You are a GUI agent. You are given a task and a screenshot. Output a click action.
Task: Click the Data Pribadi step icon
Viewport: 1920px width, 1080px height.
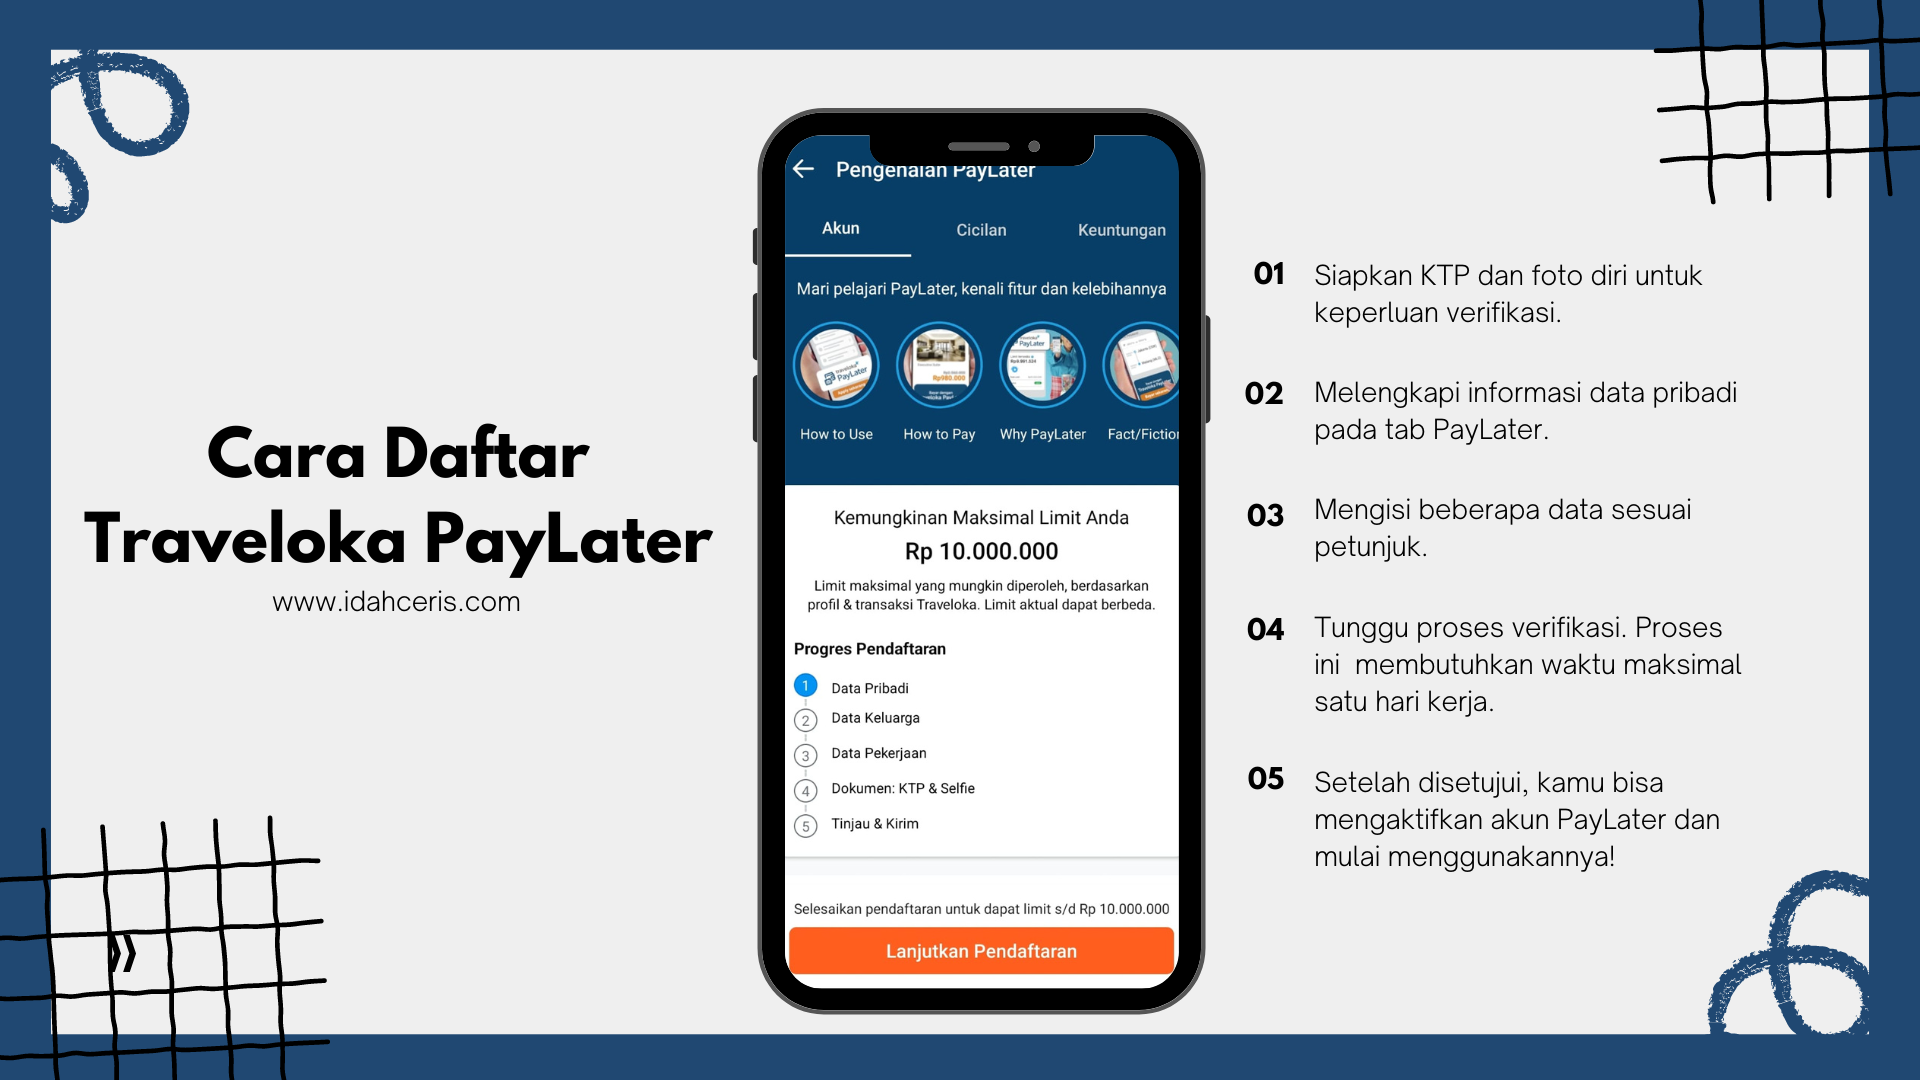tap(806, 686)
